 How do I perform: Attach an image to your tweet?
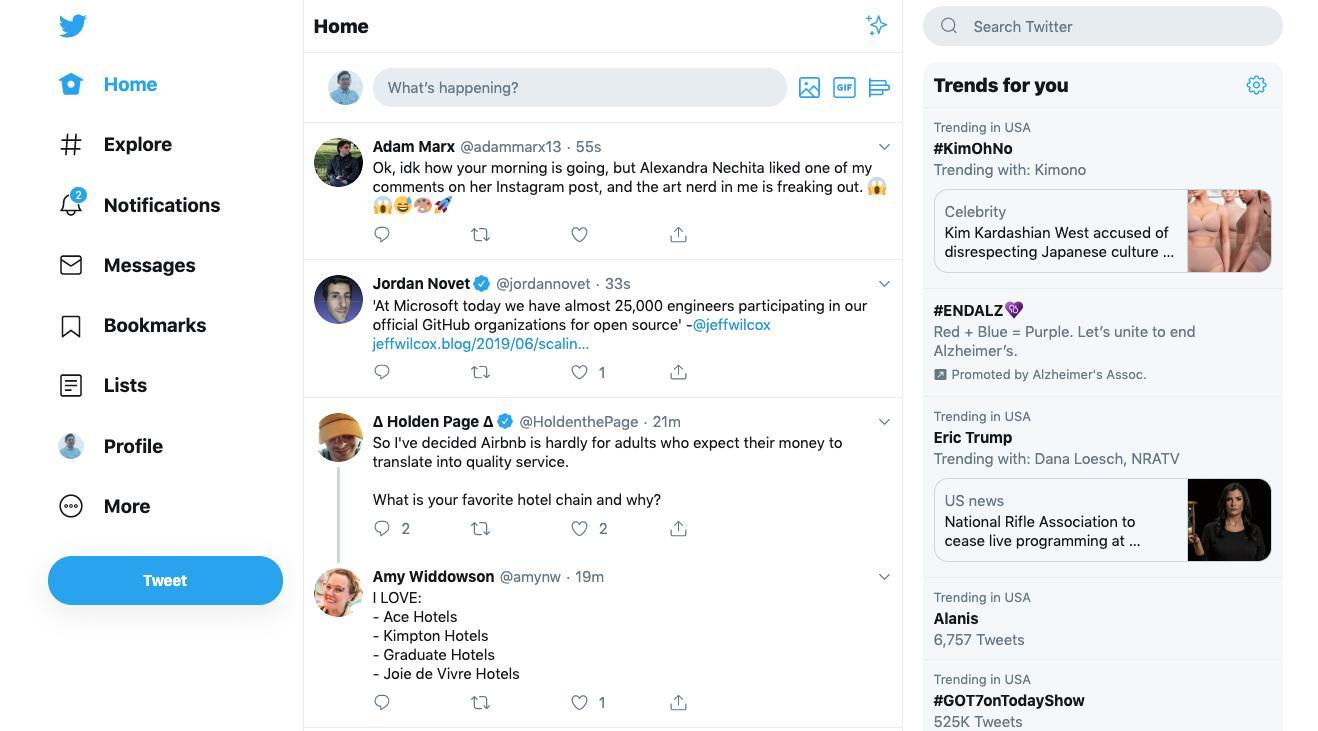[x=809, y=87]
